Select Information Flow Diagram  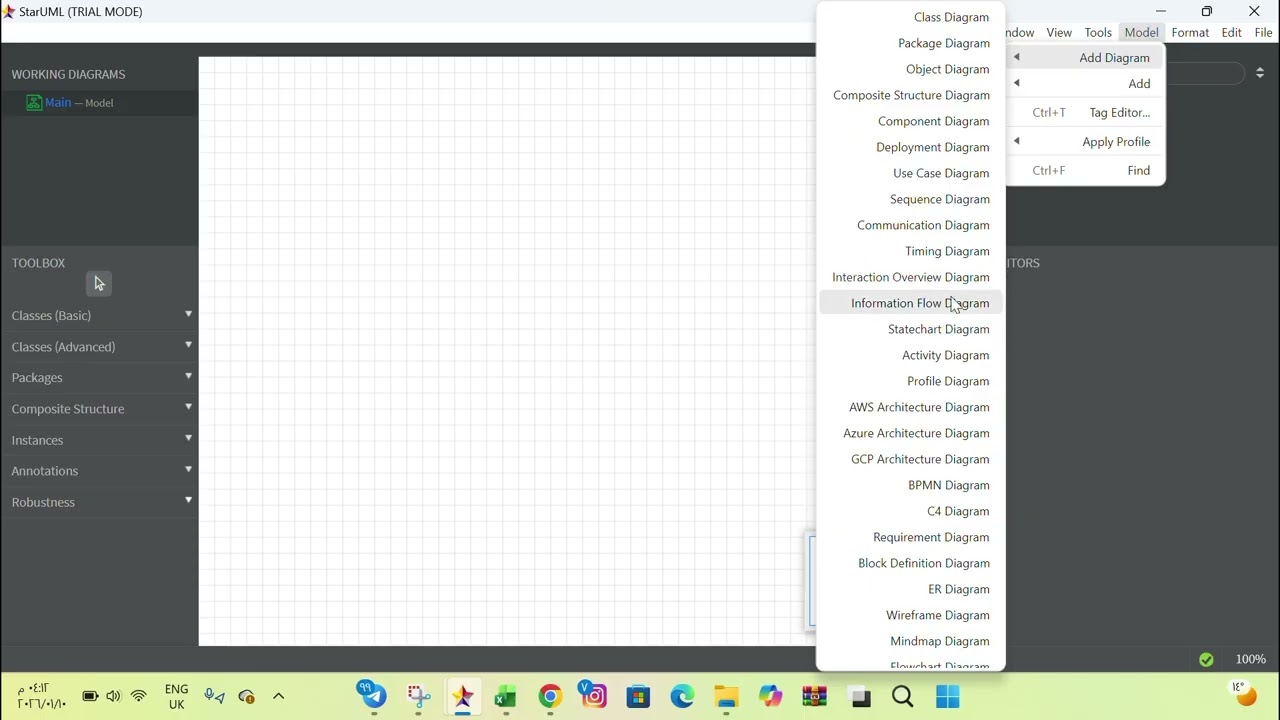click(x=911, y=303)
